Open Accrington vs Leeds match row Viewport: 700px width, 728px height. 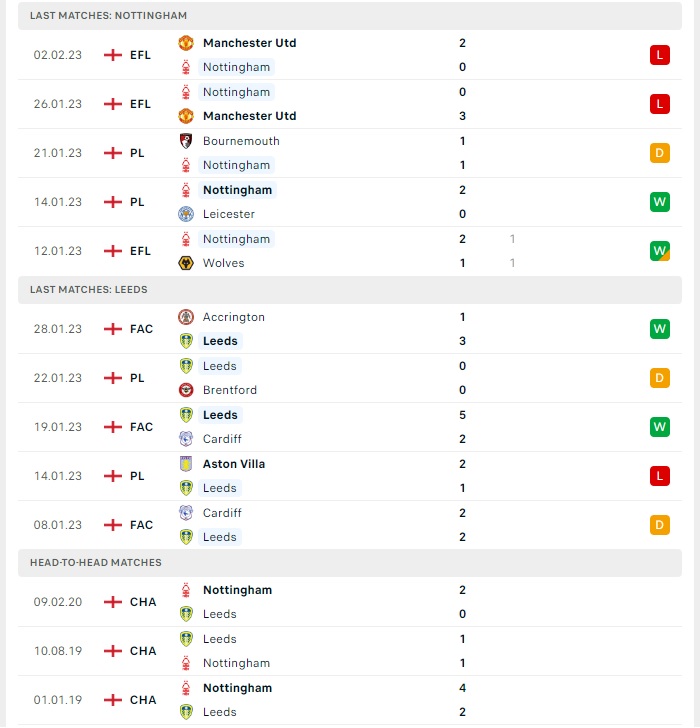350,329
